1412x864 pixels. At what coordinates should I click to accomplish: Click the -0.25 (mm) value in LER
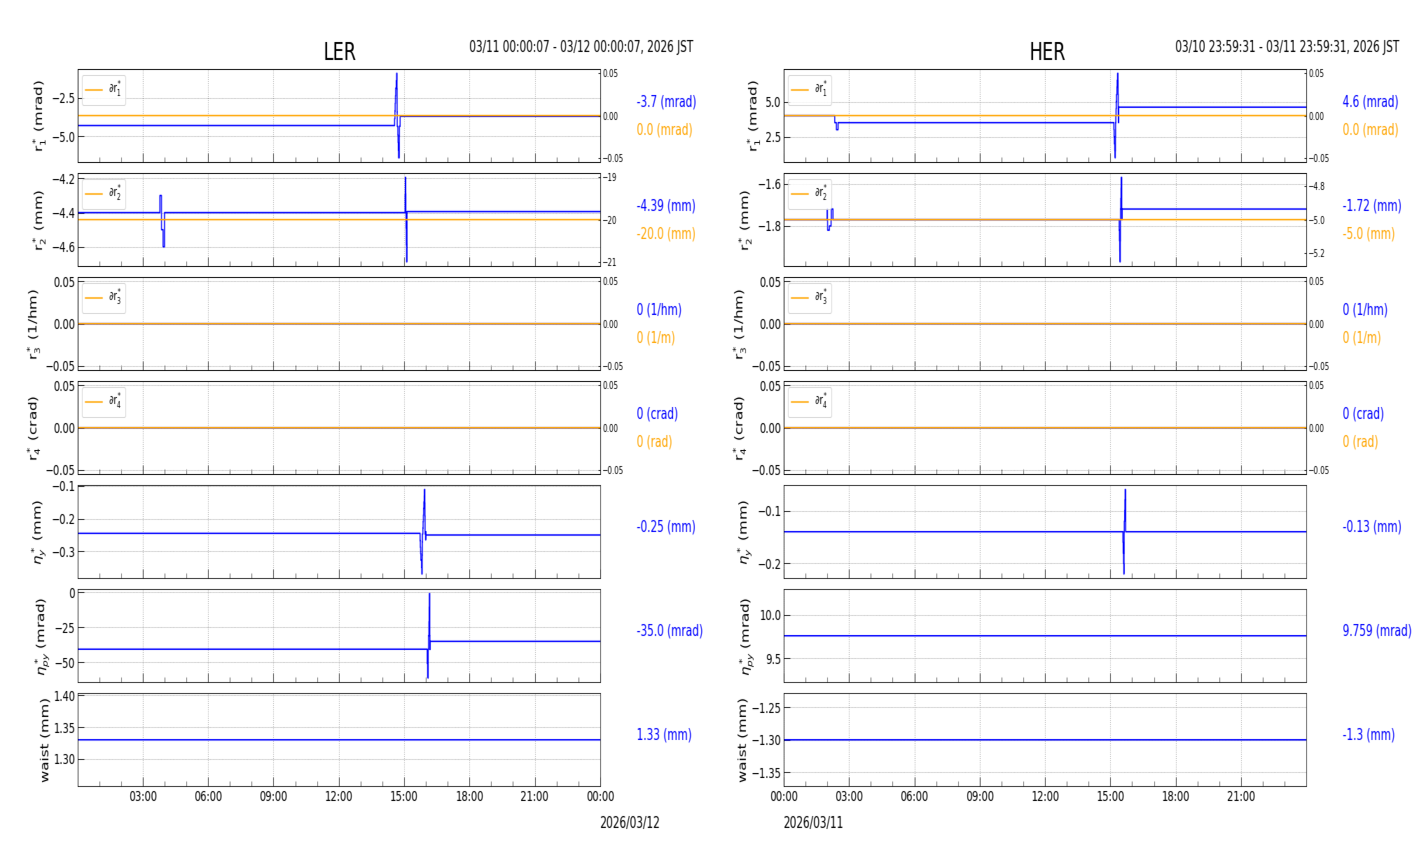[x=666, y=527]
